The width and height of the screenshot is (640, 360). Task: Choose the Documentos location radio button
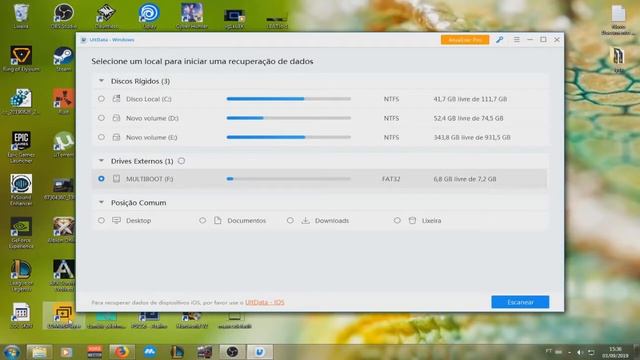tap(202, 220)
